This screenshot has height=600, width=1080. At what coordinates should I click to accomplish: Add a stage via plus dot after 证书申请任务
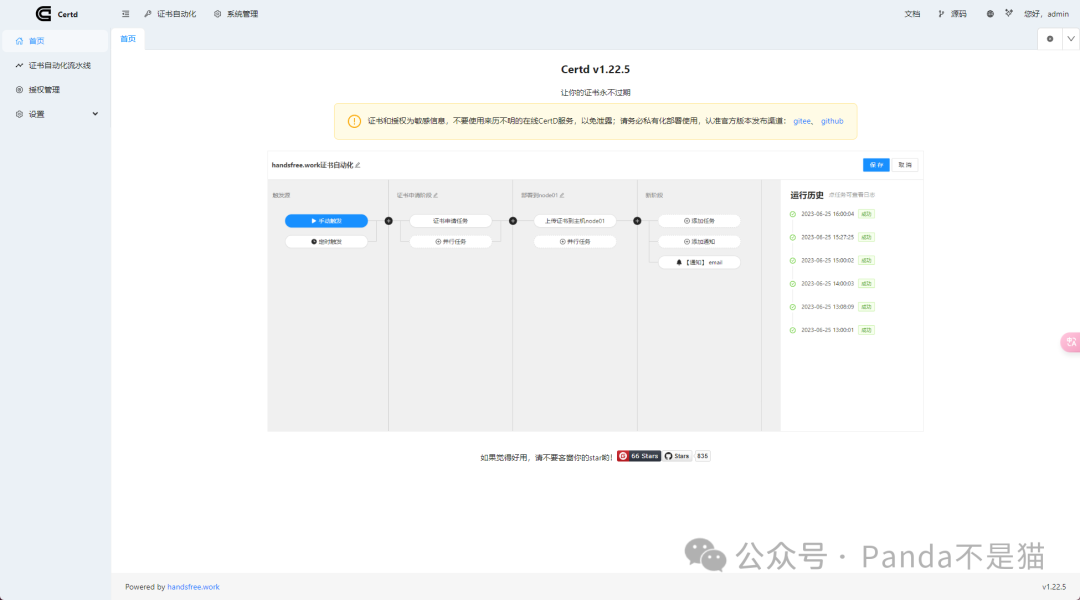click(512, 221)
